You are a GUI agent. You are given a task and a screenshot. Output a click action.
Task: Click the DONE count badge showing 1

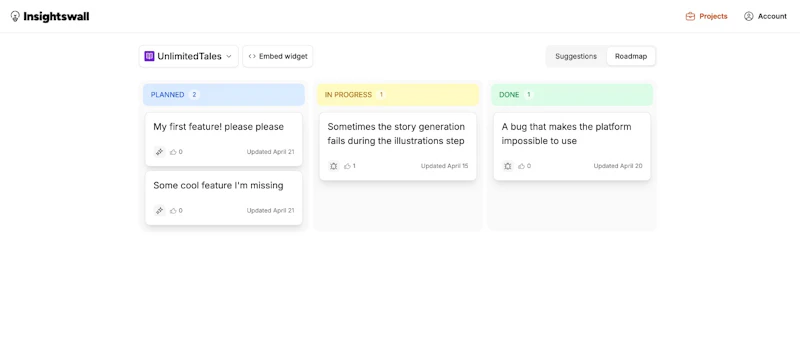529,95
